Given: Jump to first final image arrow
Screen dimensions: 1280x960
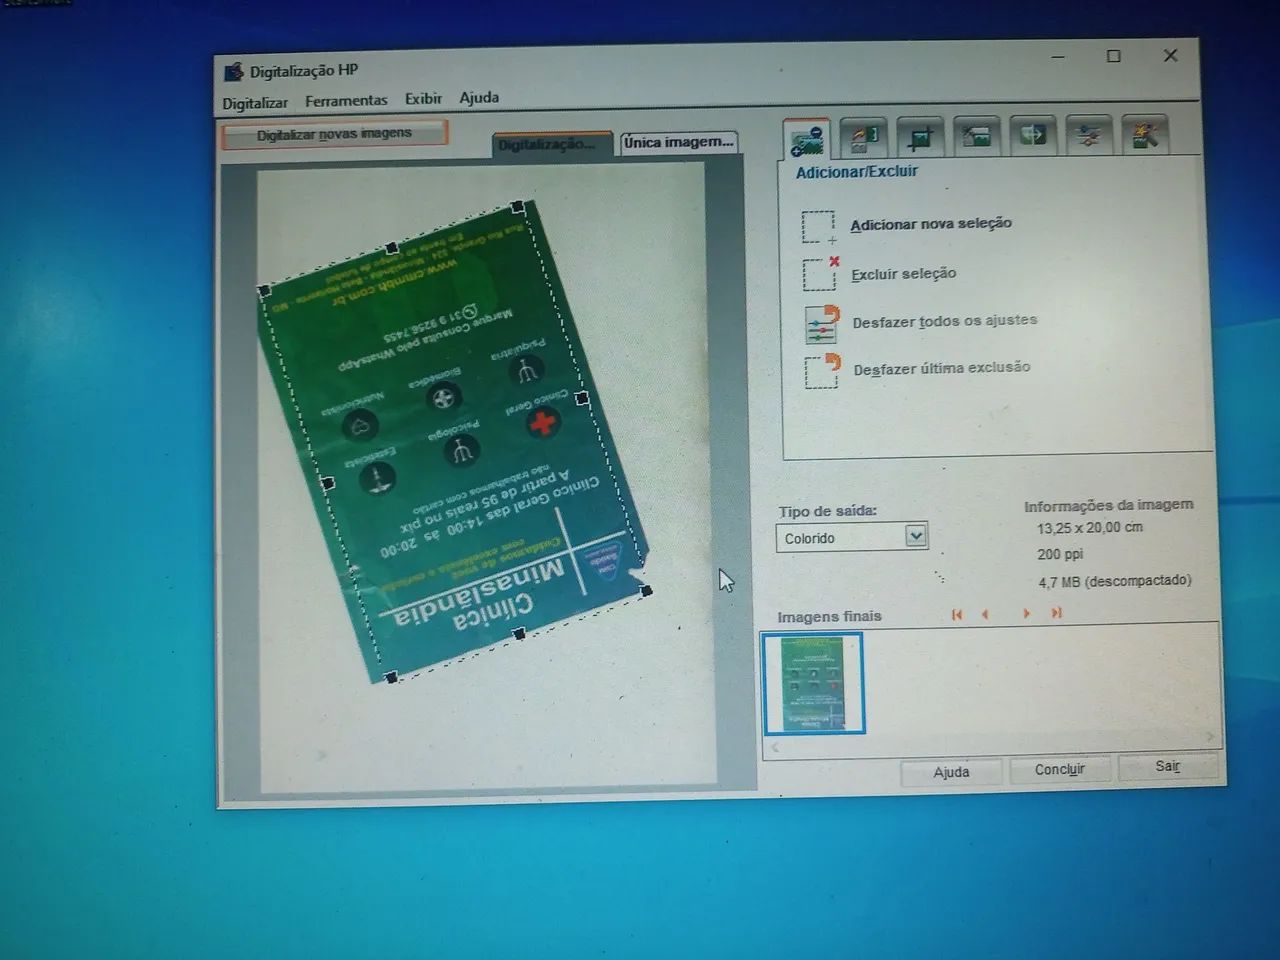Looking at the screenshot, I should coord(957,614).
